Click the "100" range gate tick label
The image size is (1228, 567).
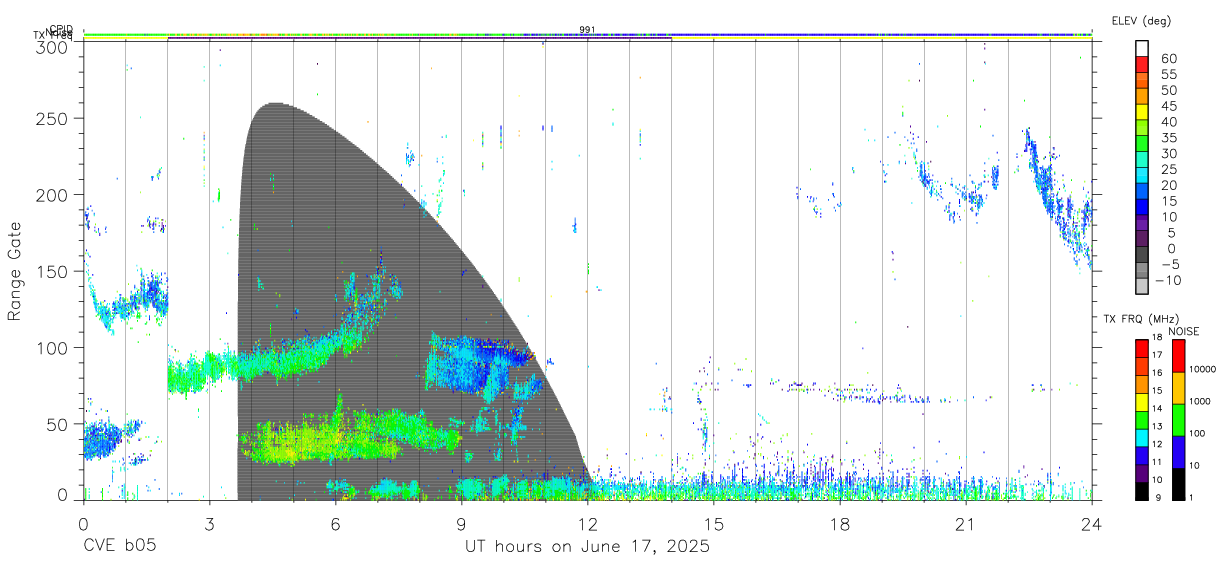click(x=54, y=347)
